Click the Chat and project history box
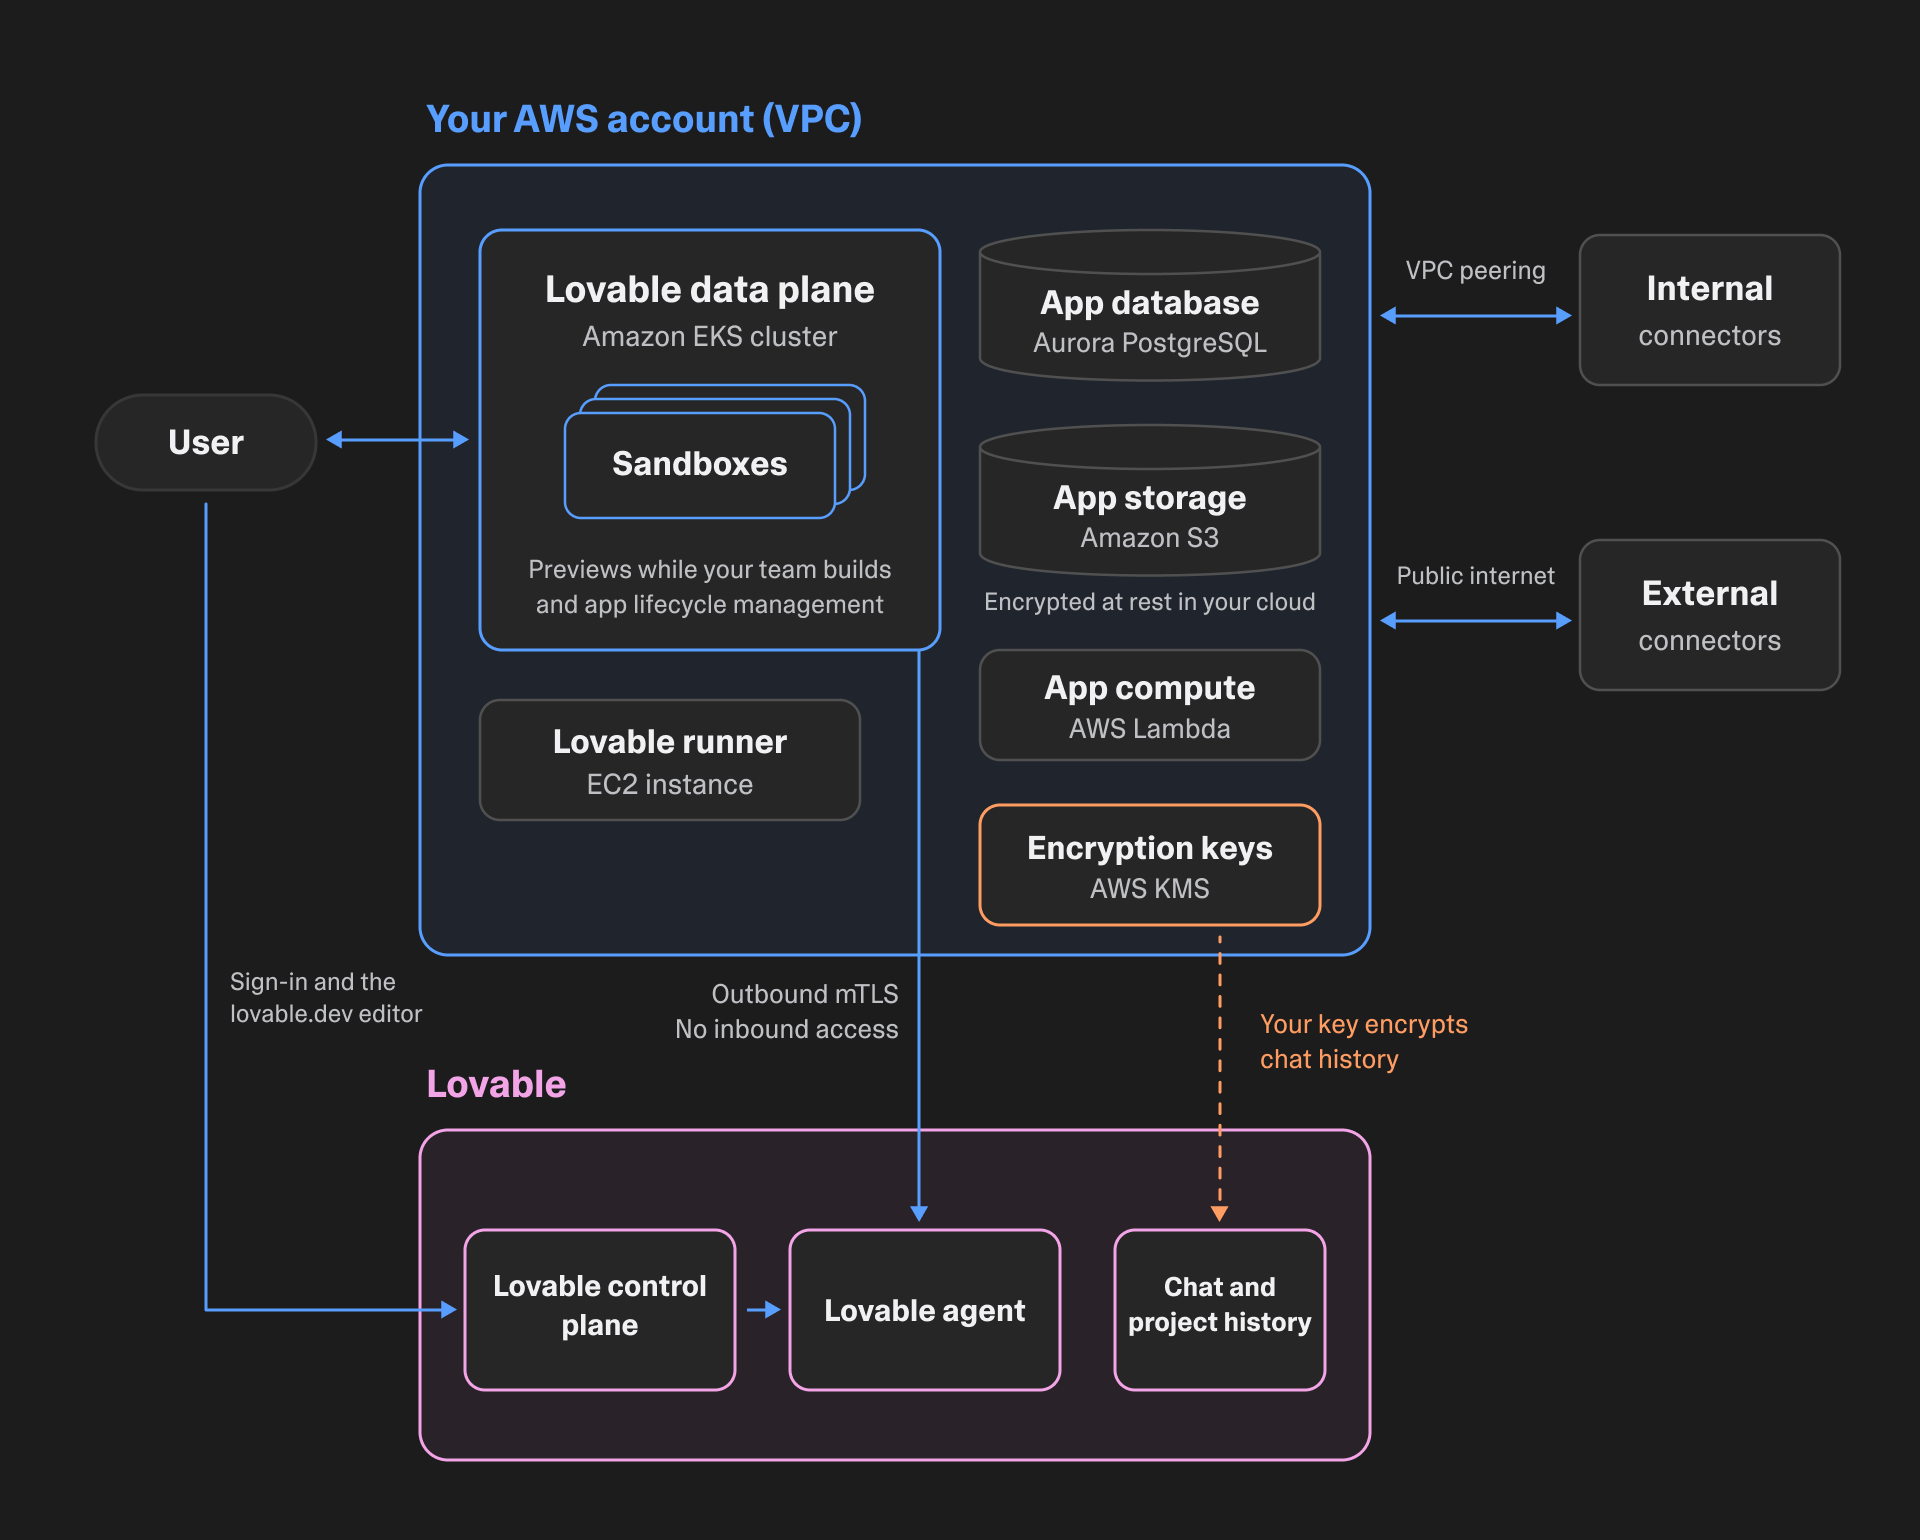 click(1220, 1310)
